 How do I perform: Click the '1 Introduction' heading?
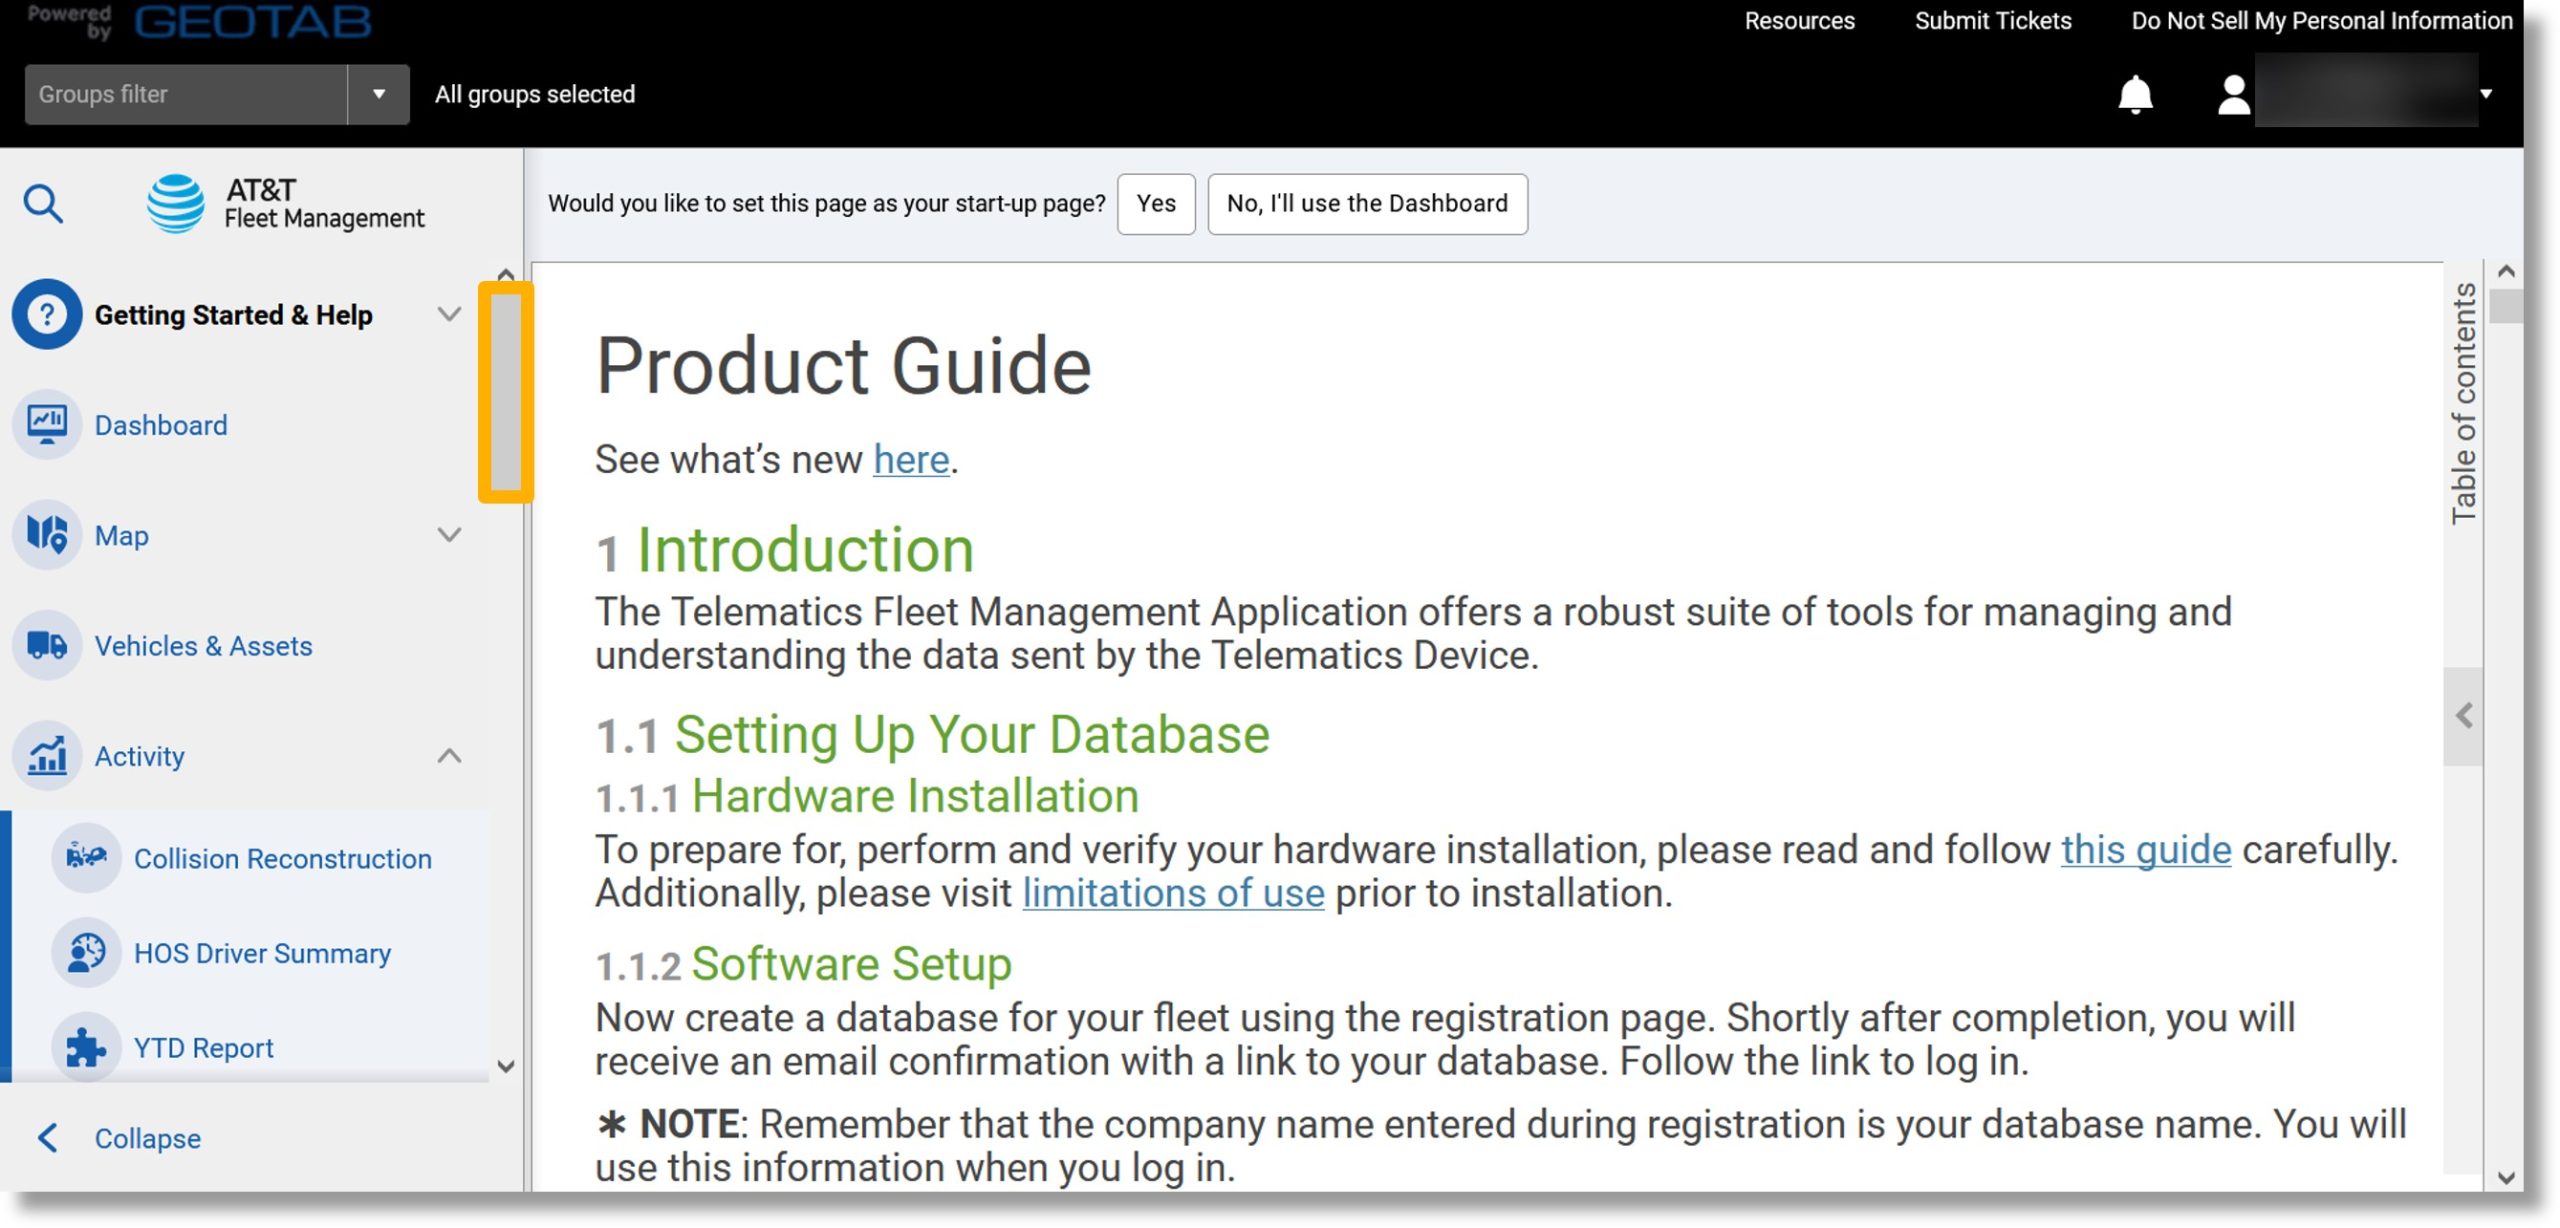(x=784, y=550)
